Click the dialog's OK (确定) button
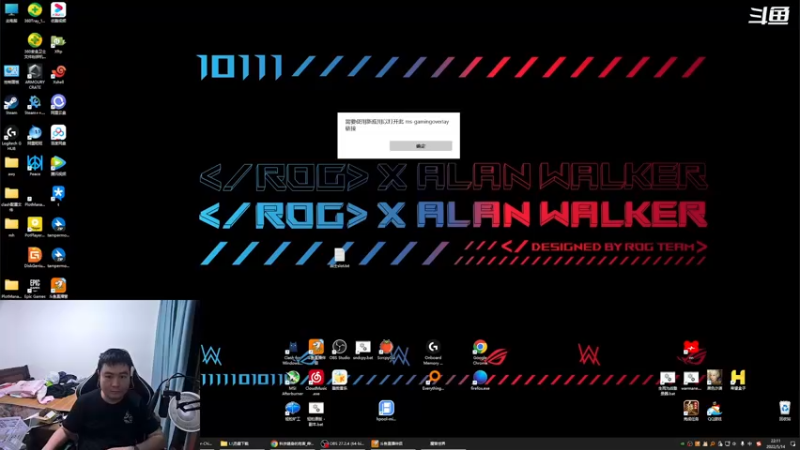Screen dimensions: 800x450 420,146
